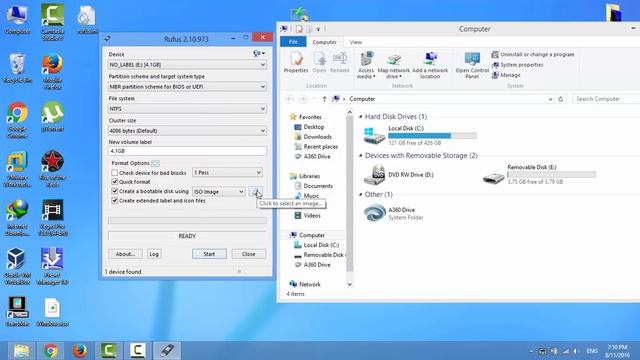Image resolution: width=640 pixels, height=360 pixels.
Task: Click Rufus progress bar
Action: (x=187, y=220)
